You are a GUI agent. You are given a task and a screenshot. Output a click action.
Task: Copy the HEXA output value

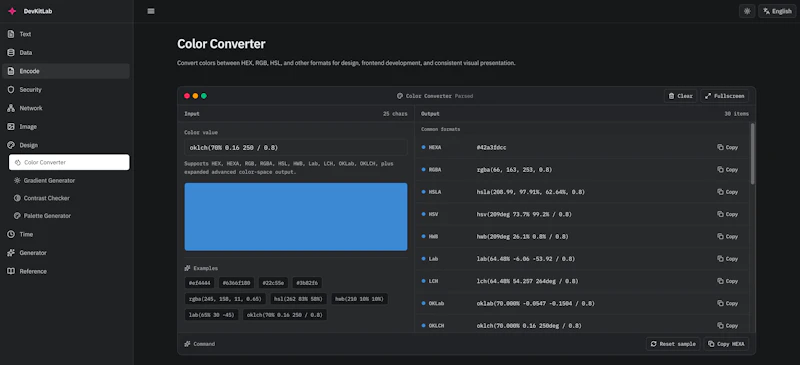point(728,147)
